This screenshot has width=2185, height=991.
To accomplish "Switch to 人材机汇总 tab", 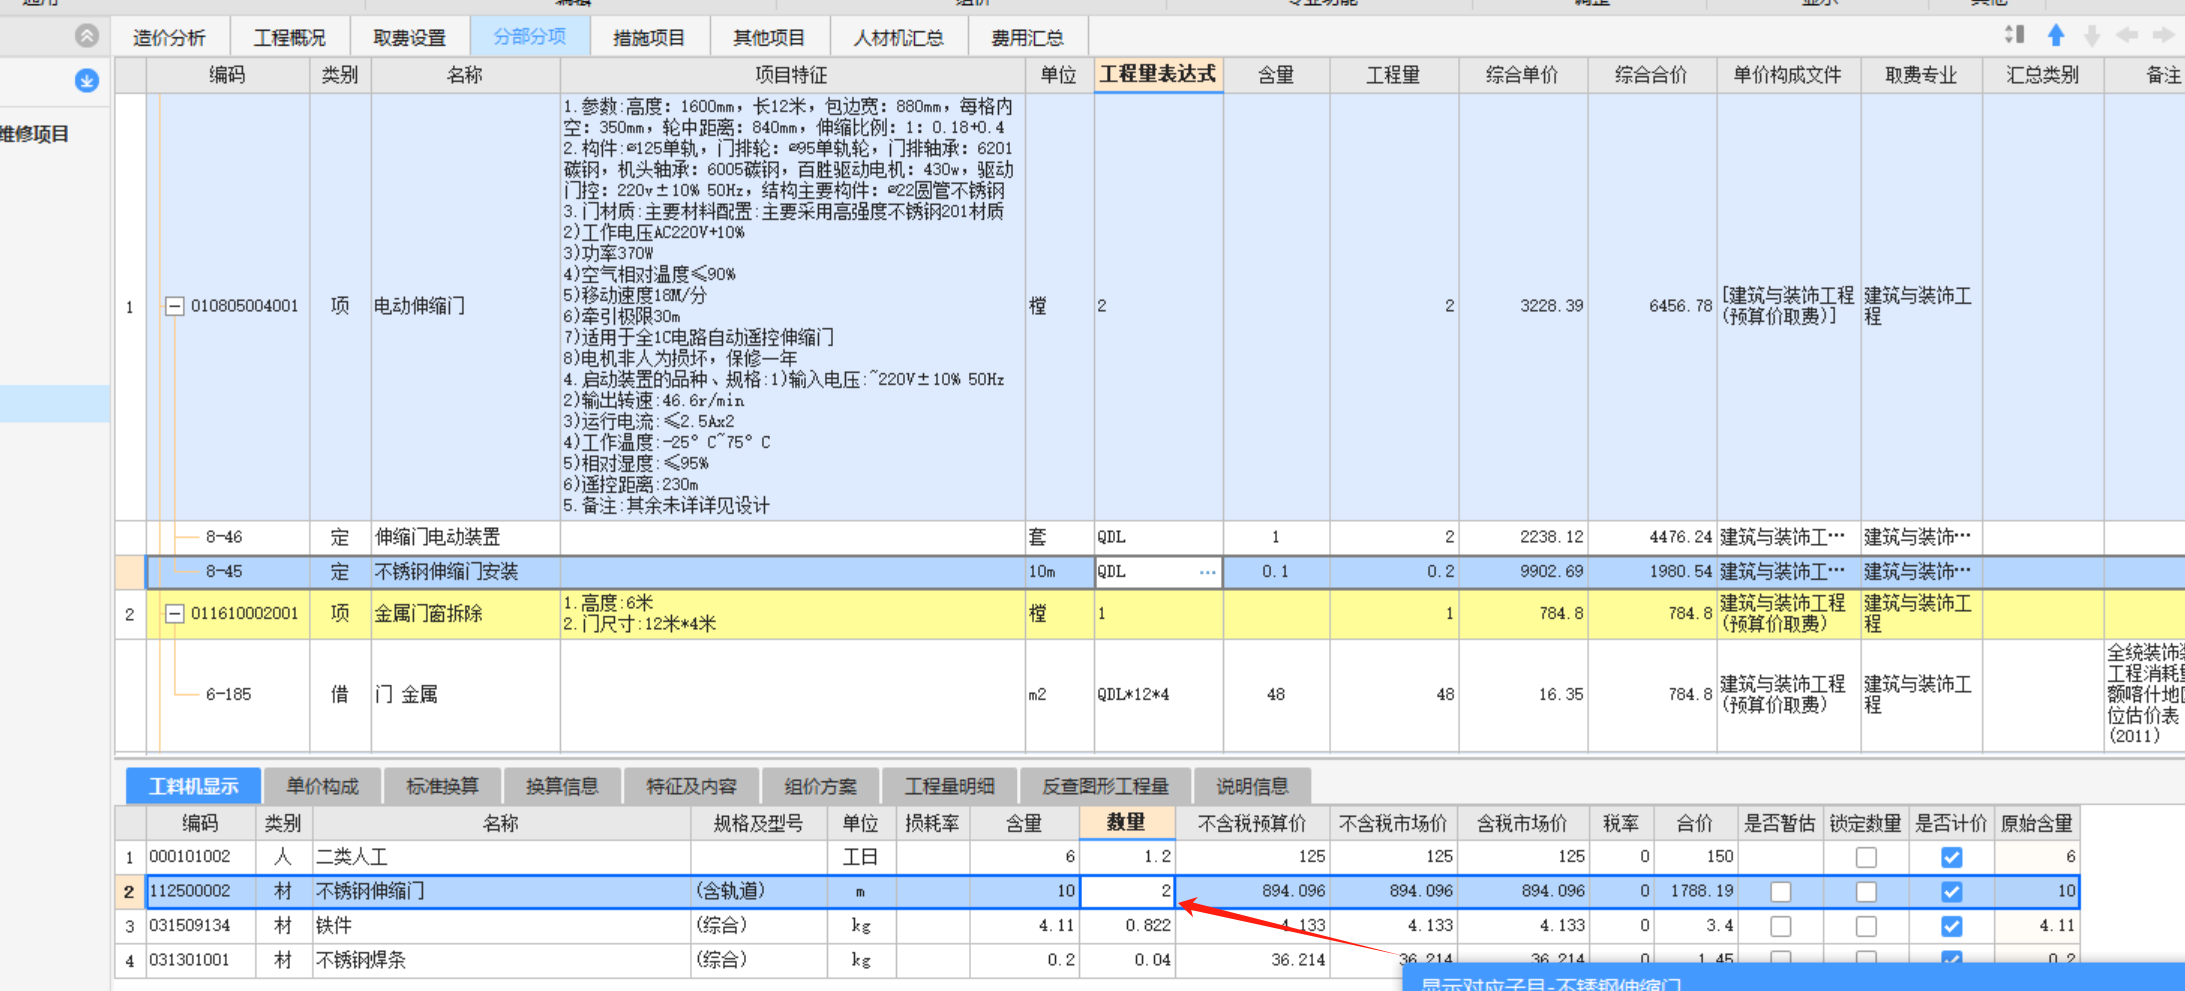I will coord(899,38).
